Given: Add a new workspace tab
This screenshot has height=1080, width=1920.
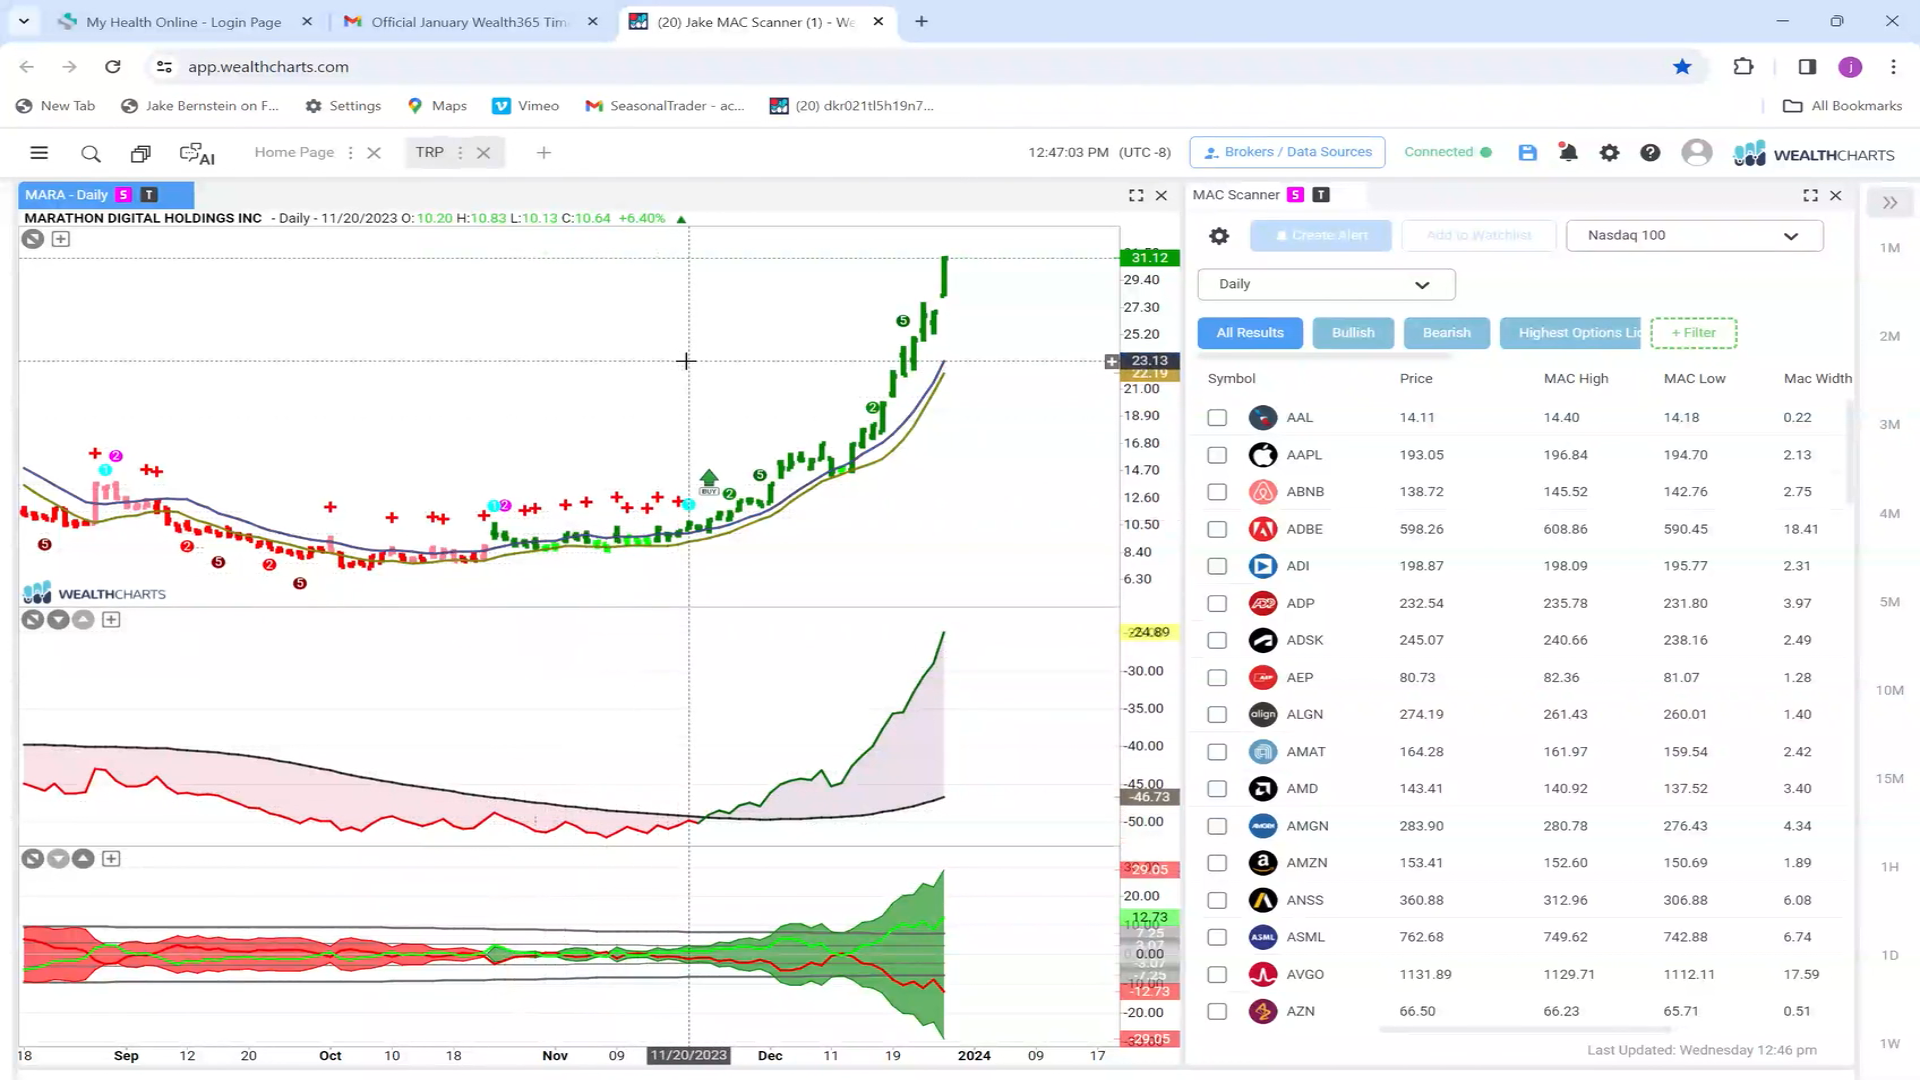Looking at the screenshot, I should click(544, 153).
